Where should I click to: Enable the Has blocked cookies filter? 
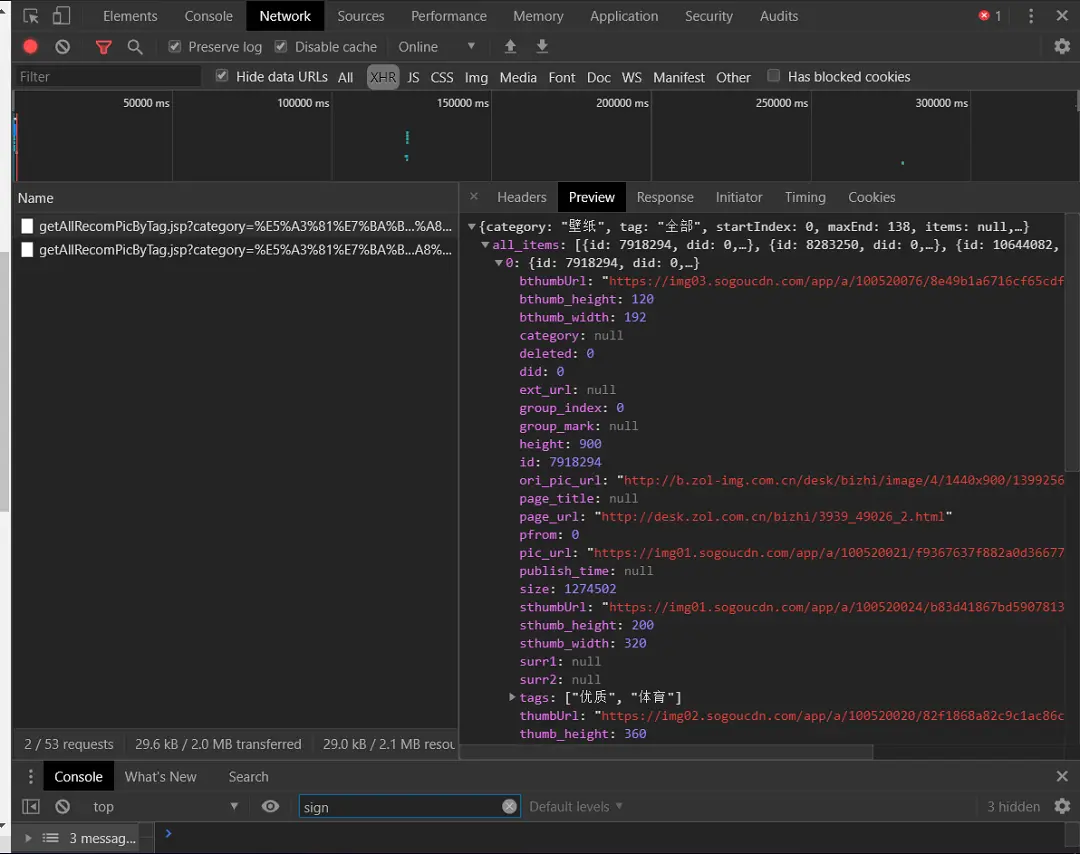pyautogui.click(x=774, y=76)
